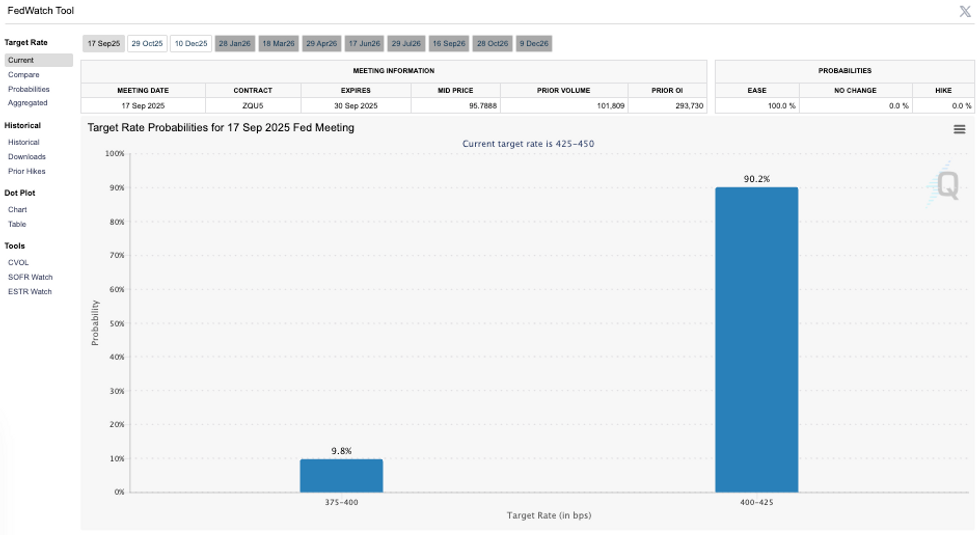
Task: Open the Compare view in the sidebar
Action: point(24,75)
